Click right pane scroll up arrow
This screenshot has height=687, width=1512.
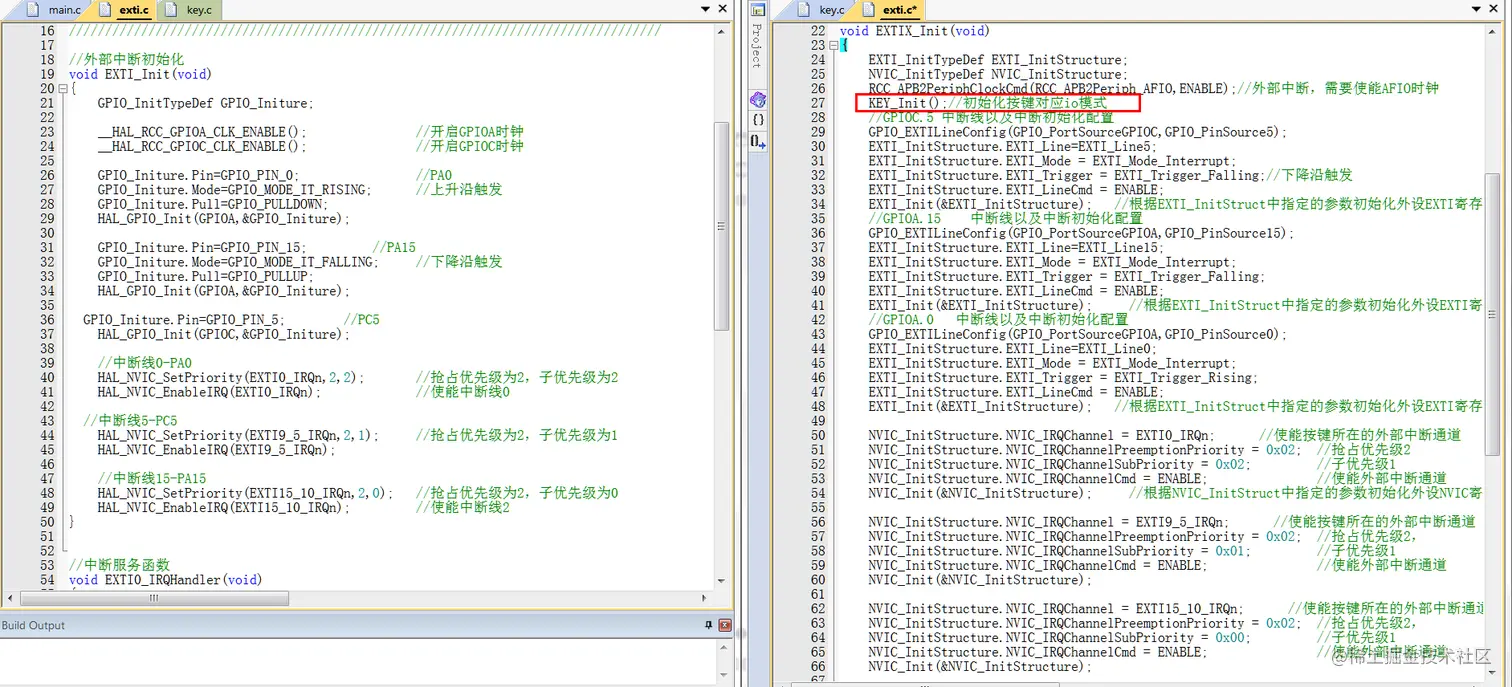[x=1493, y=31]
